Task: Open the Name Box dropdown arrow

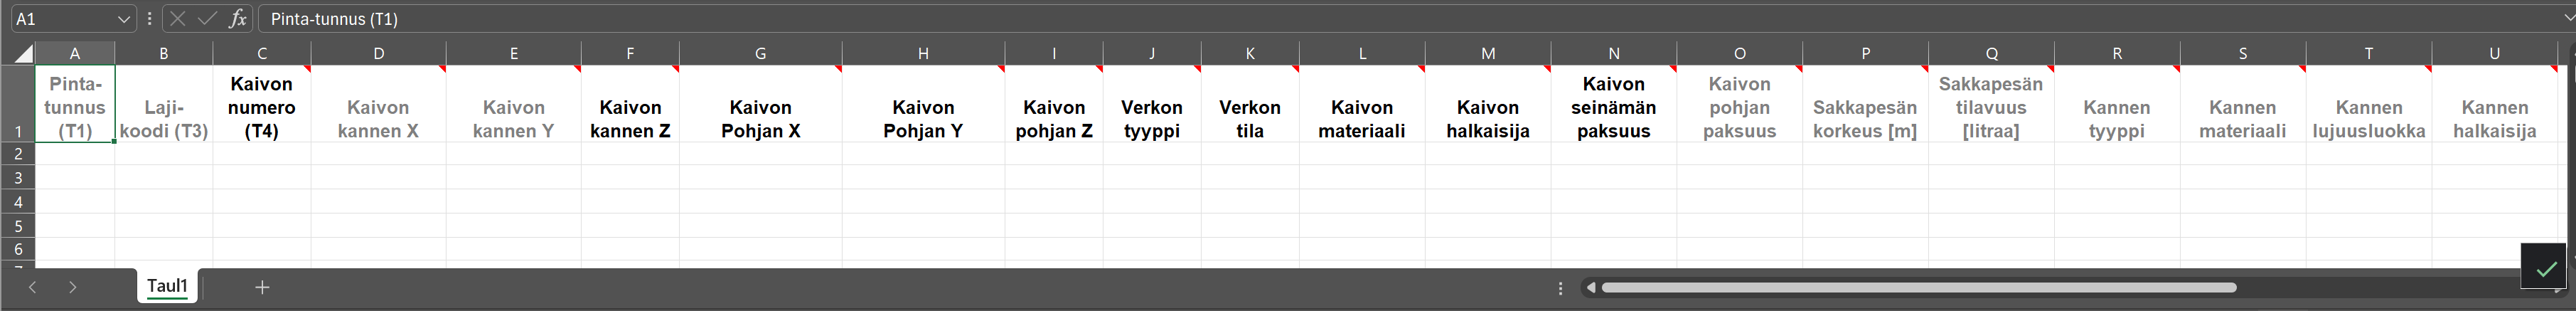Action: [123, 19]
